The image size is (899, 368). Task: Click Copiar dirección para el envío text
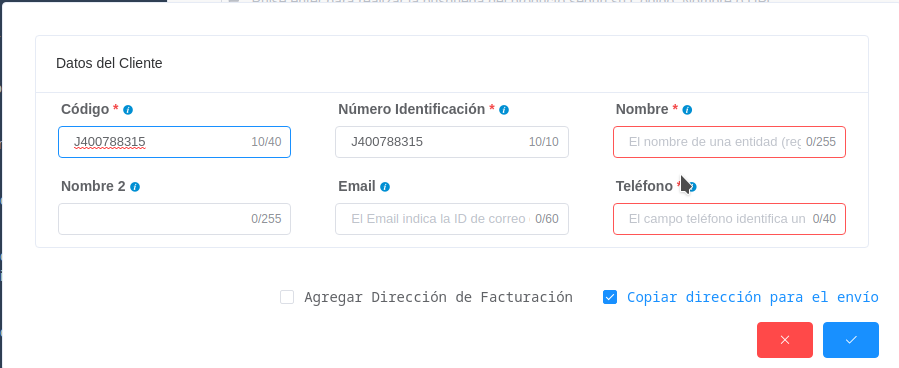tap(753, 297)
